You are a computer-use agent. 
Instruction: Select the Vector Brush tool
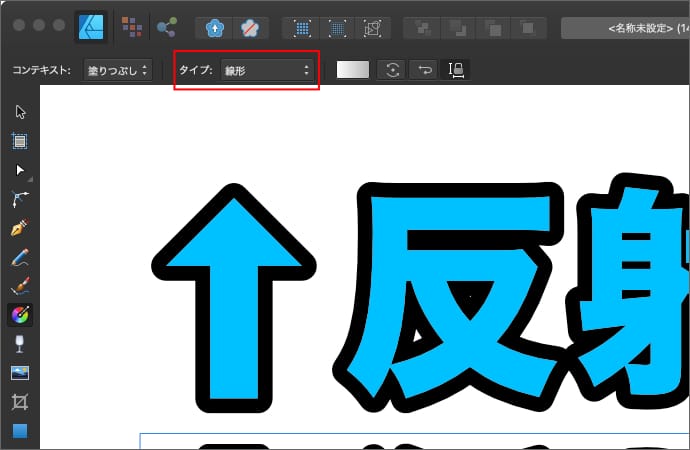20,286
